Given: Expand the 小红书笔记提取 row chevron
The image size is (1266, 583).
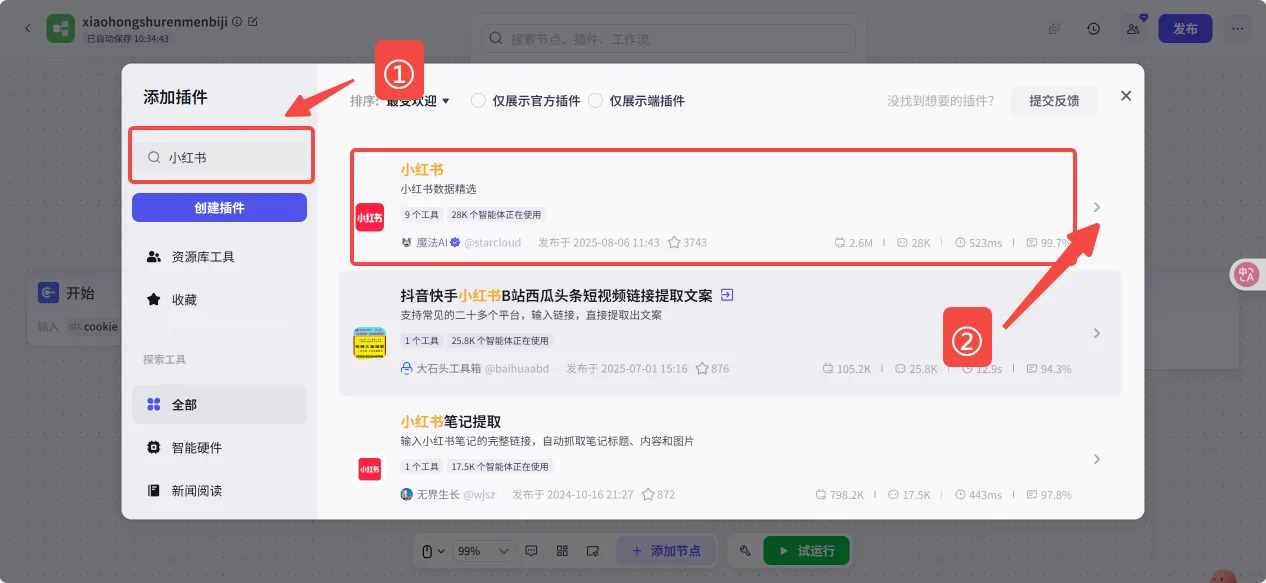Looking at the screenshot, I should pyautogui.click(x=1097, y=459).
